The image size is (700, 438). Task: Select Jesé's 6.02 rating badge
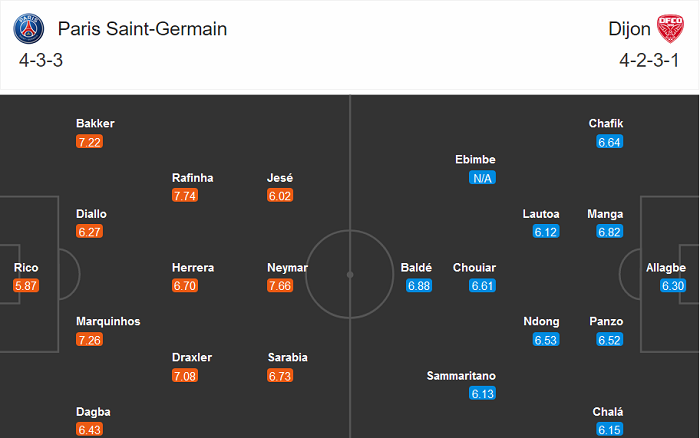click(281, 196)
